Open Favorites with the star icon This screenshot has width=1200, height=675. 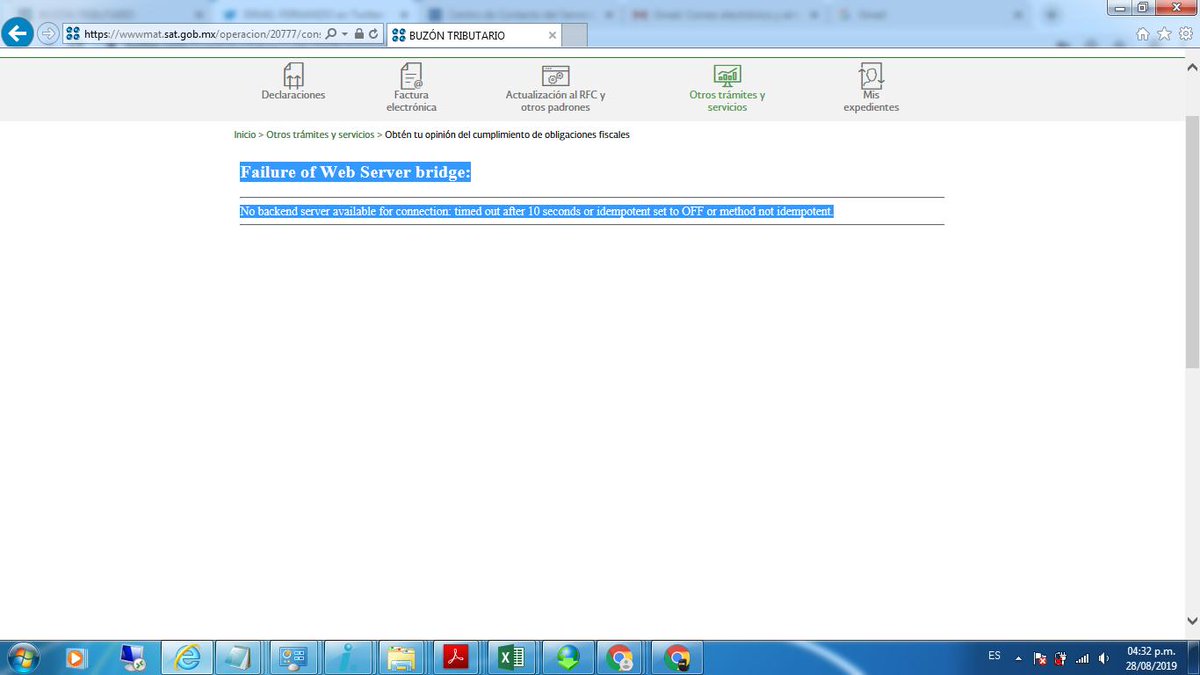(x=1164, y=34)
